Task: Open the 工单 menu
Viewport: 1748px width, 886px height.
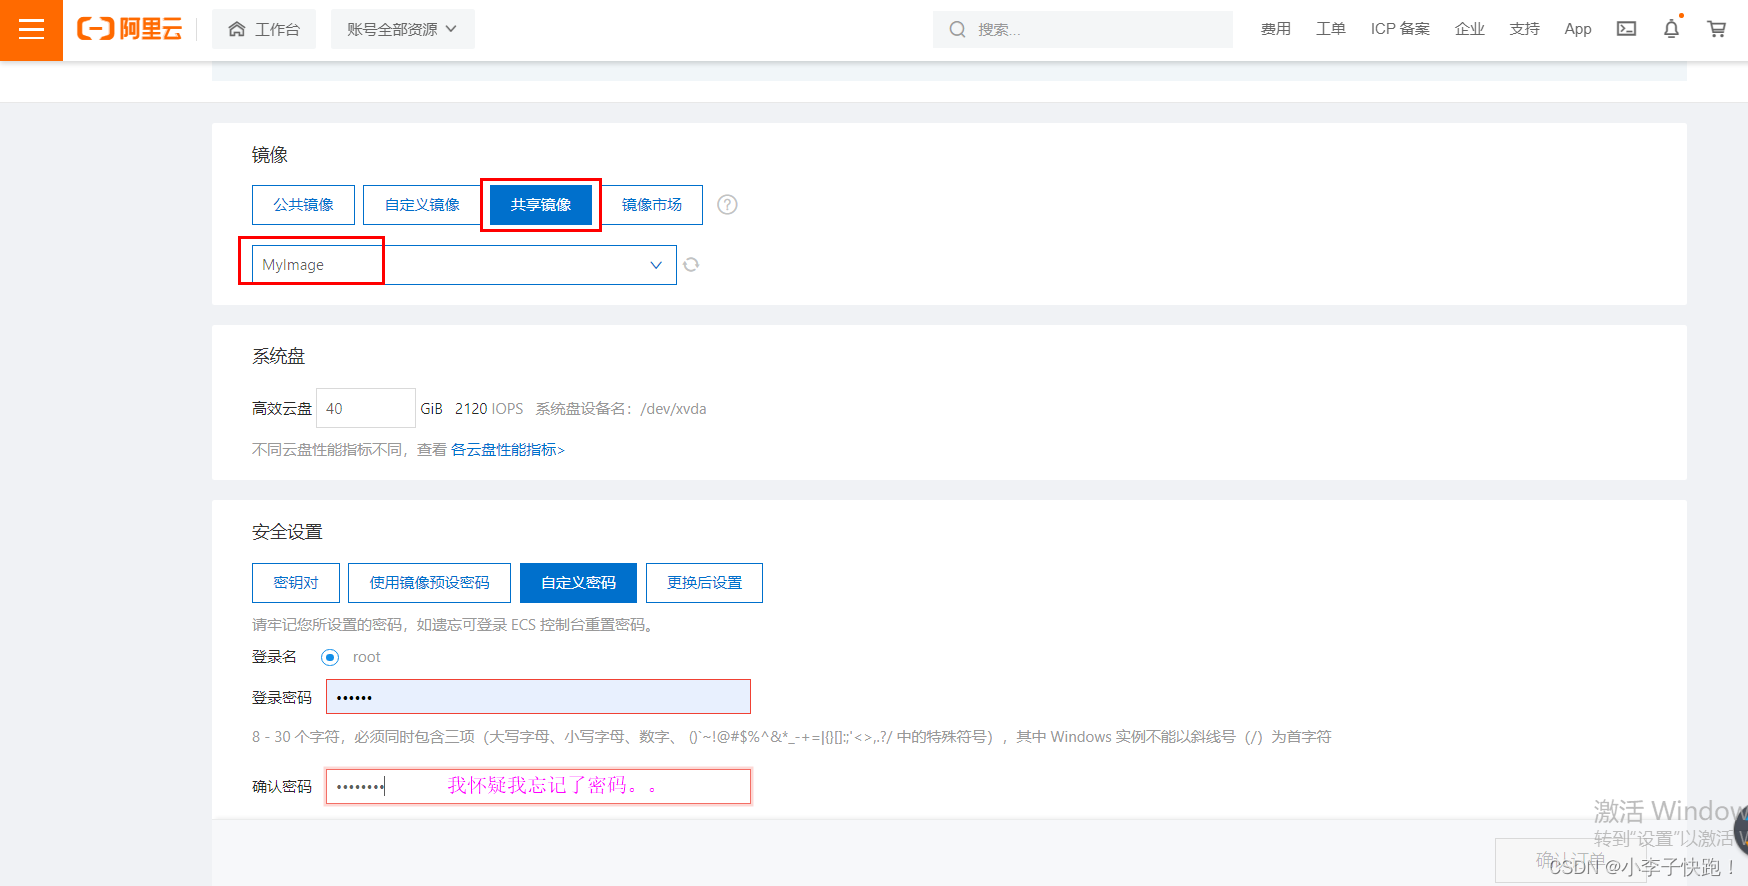Action: pyautogui.click(x=1331, y=29)
